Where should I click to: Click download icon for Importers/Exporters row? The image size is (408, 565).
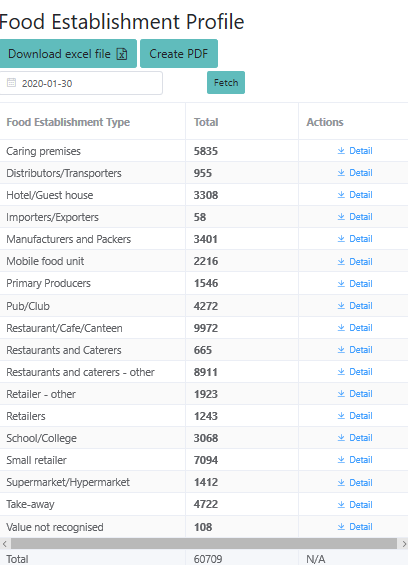pos(341,217)
